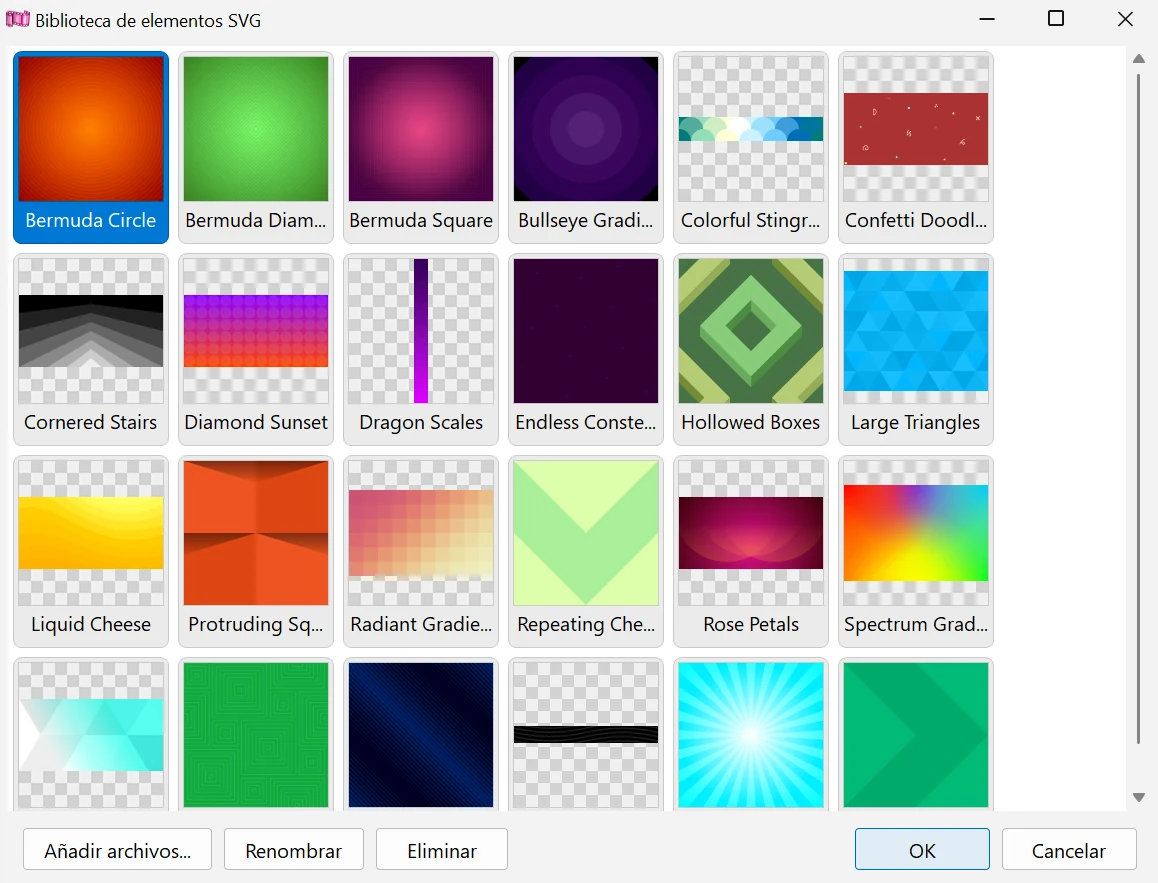Select the Hollowed Boxes element
The height and width of the screenshot is (883, 1158).
click(751, 350)
